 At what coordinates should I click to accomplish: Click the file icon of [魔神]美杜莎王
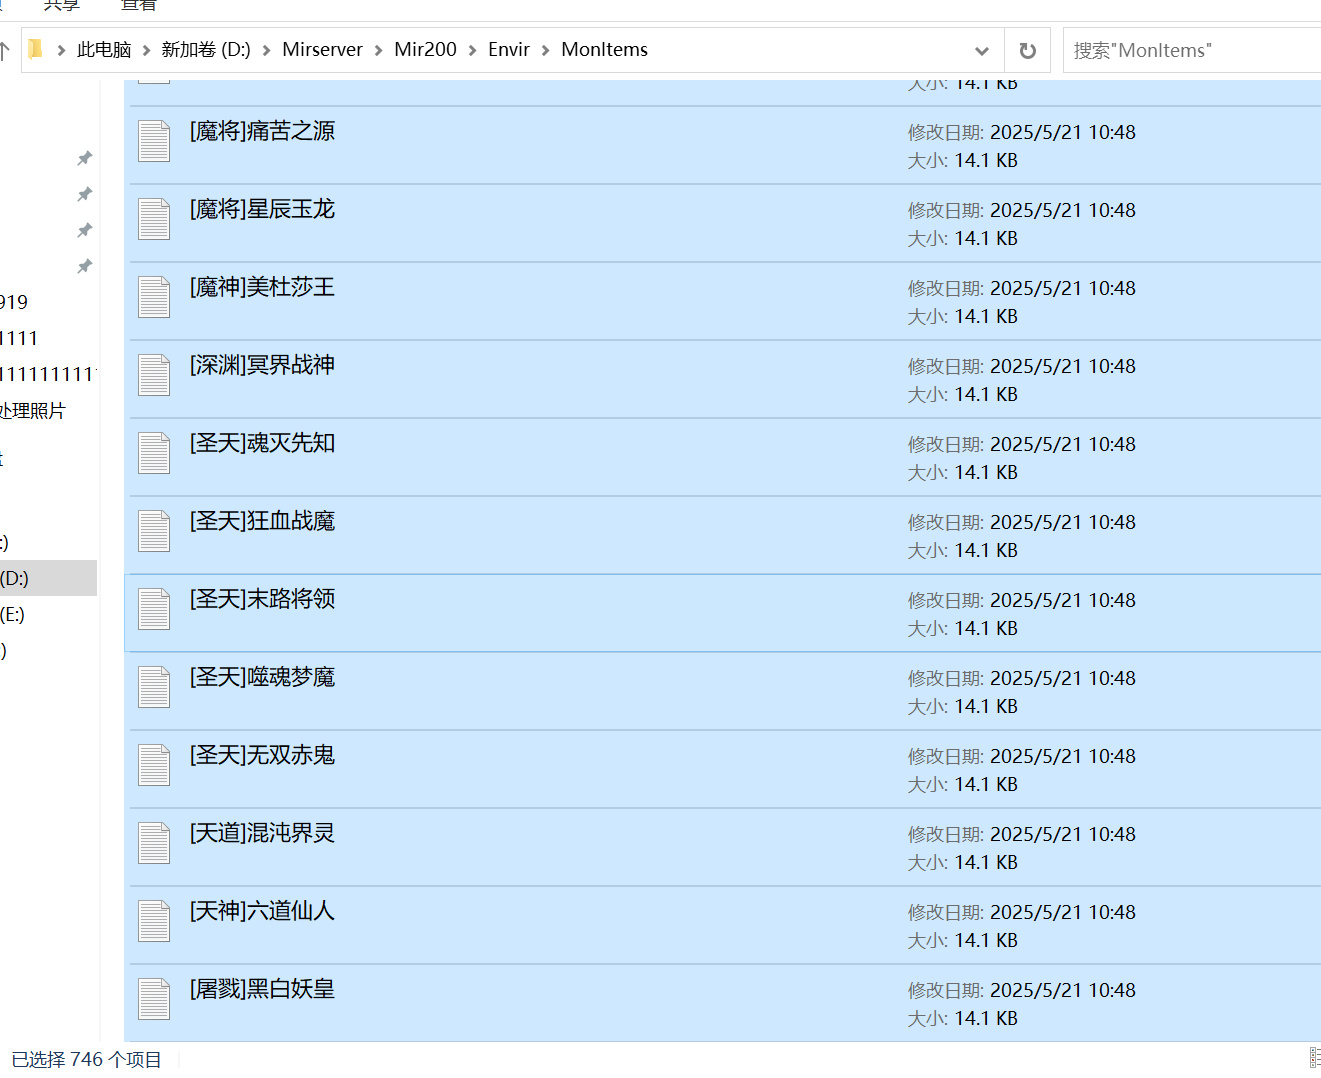[154, 297]
